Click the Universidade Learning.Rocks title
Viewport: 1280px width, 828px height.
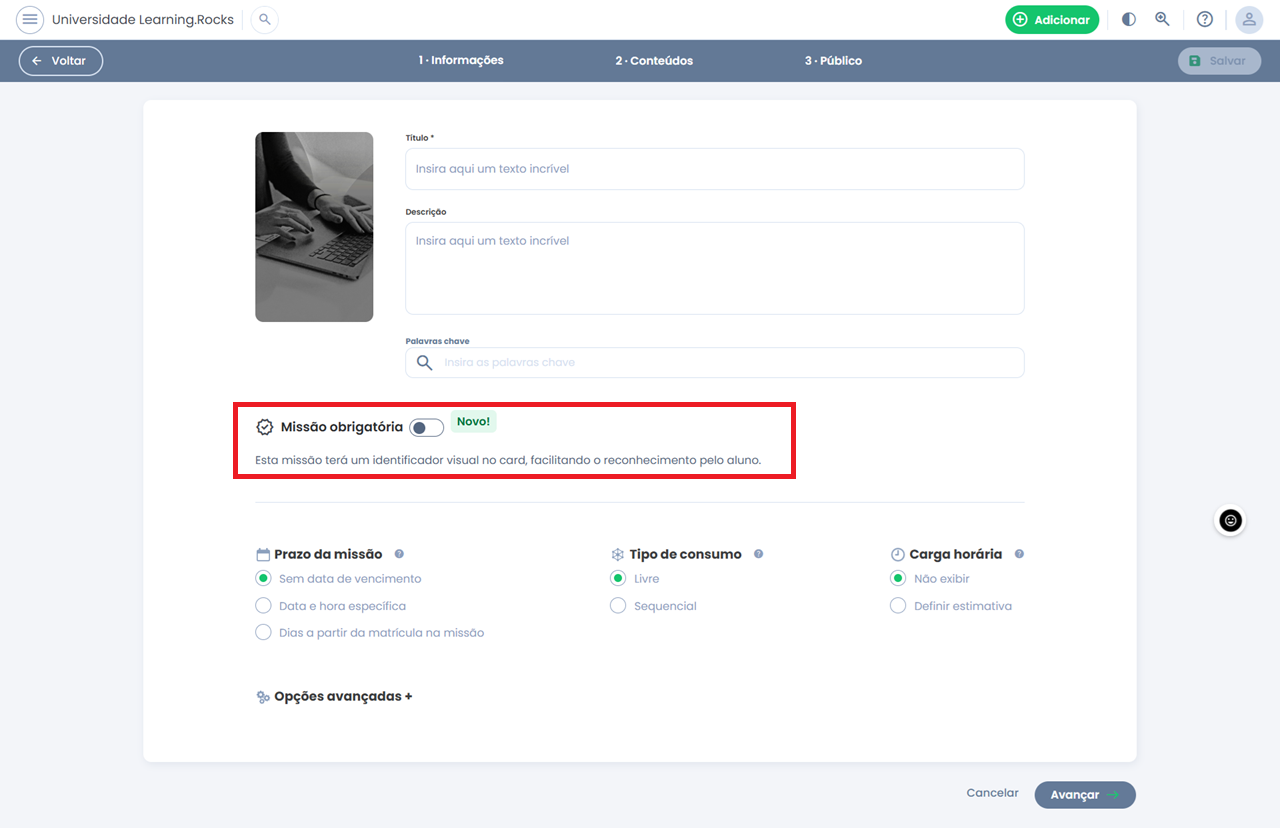pos(142,19)
